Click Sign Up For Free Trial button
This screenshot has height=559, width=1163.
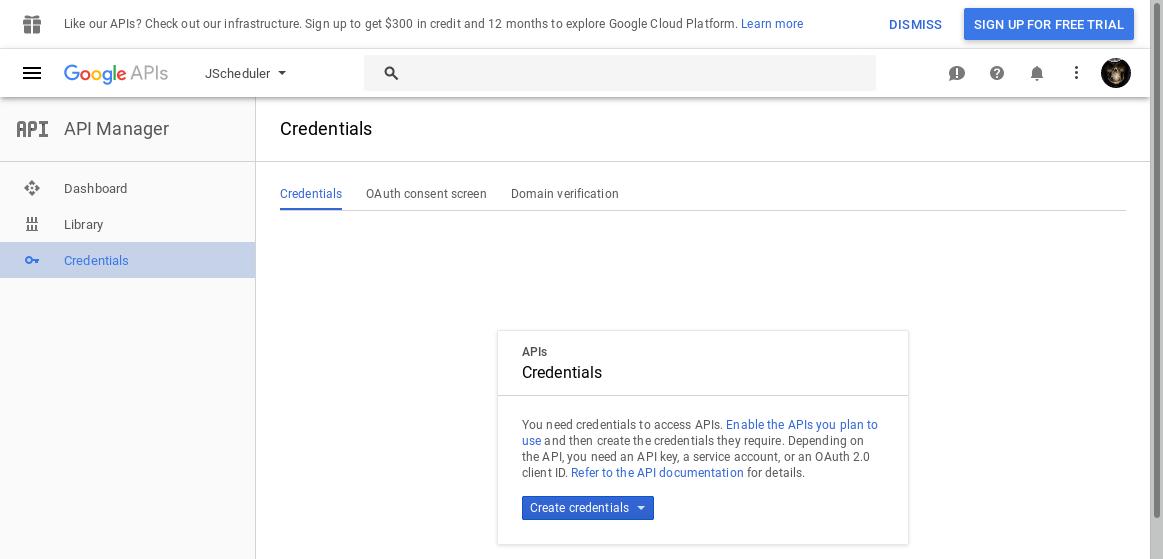point(1049,24)
